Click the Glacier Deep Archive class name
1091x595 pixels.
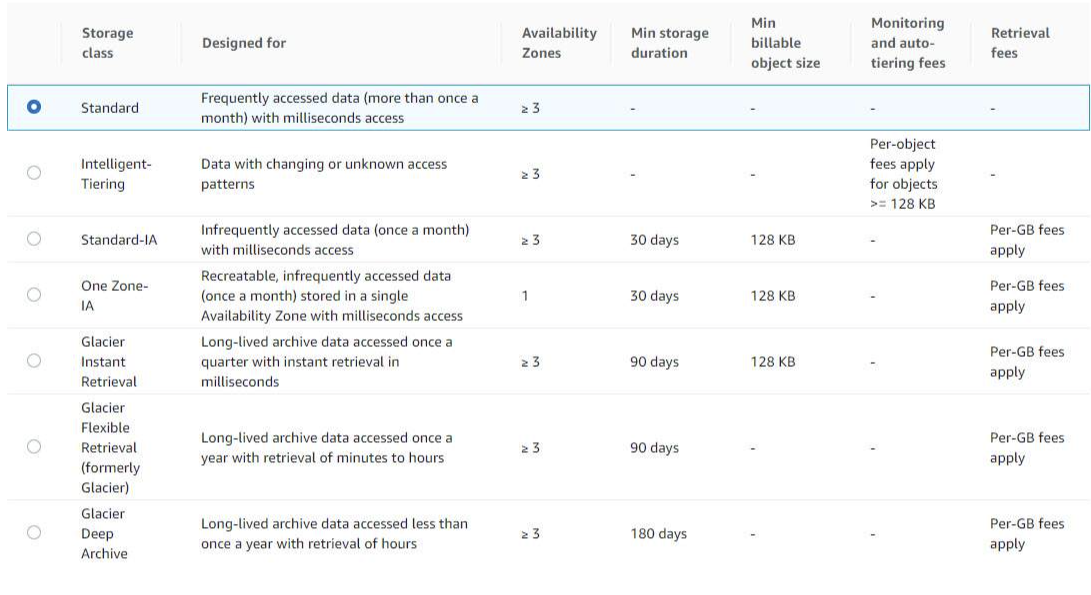point(104,533)
